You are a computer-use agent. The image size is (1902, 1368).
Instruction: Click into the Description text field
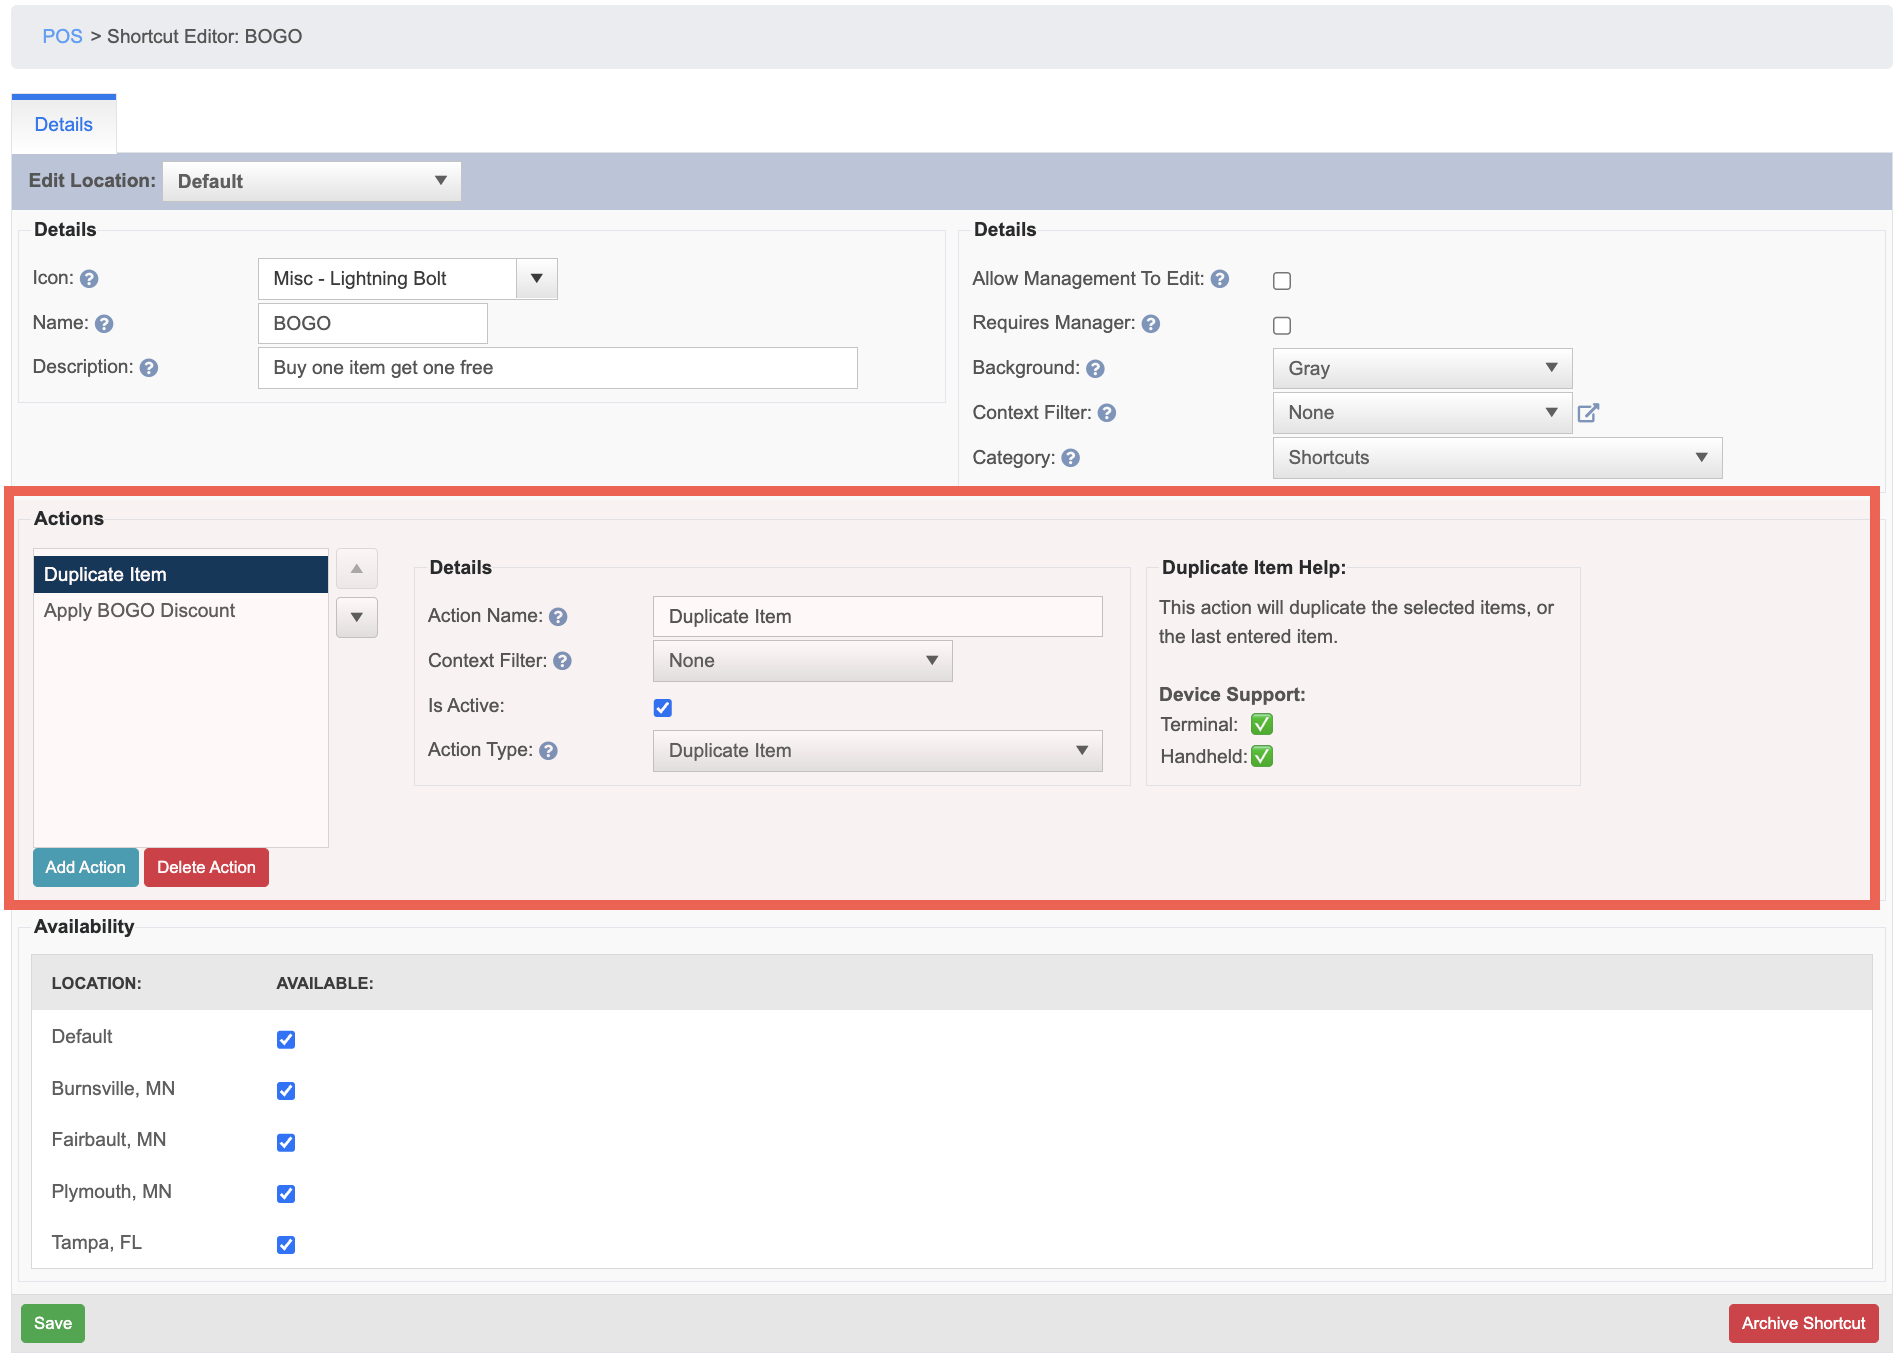click(x=558, y=368)
